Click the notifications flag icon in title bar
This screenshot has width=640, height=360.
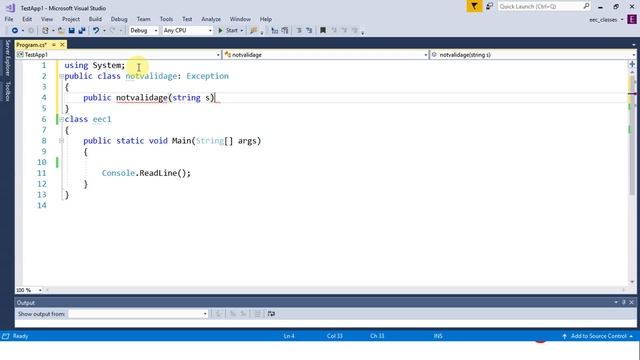tap(474, 7)
